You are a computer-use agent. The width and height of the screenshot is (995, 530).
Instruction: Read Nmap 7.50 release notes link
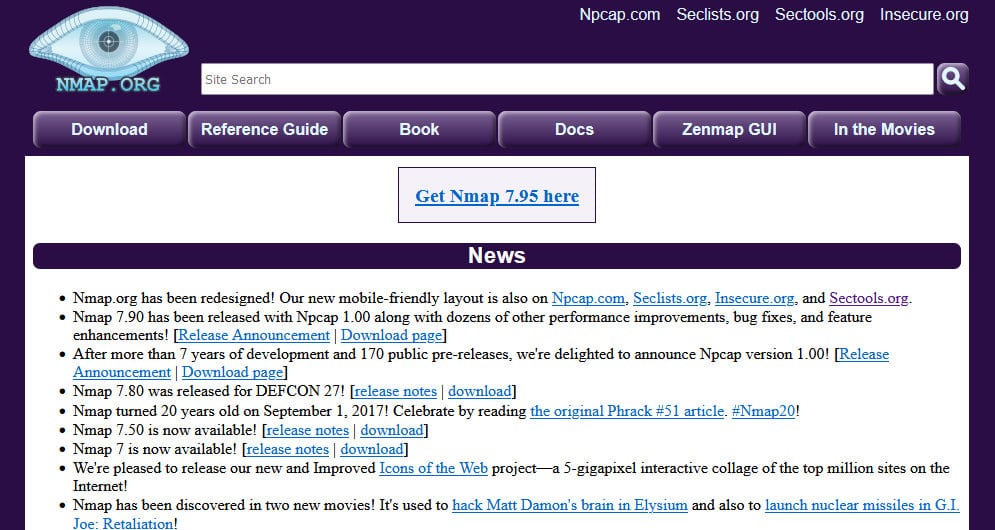(x=308, y=430)
